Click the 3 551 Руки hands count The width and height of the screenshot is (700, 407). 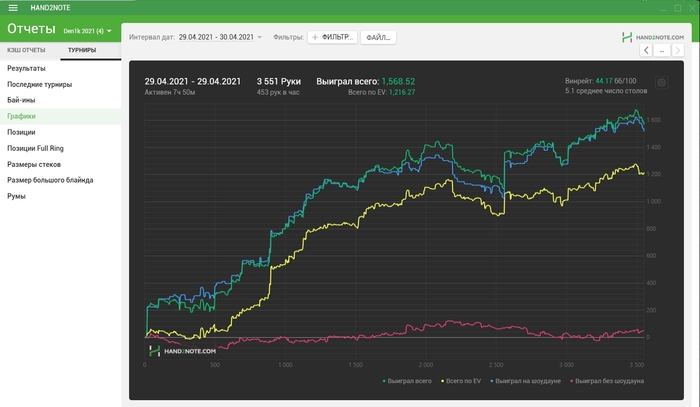(x=279, y=82)
